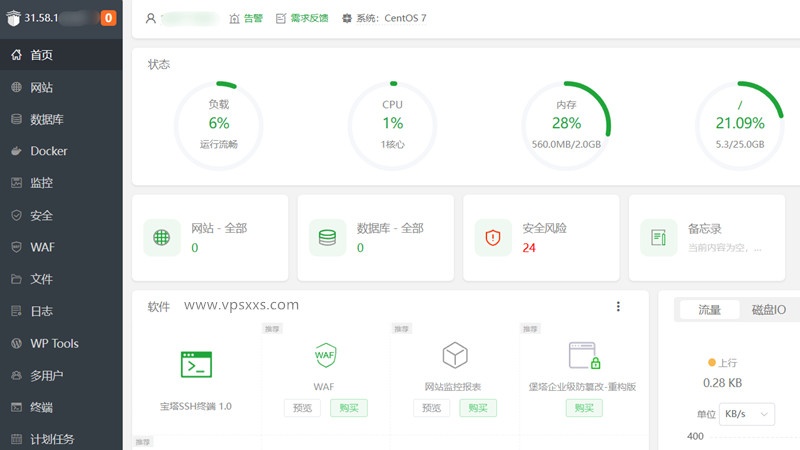800x450 pixels.
Task: Click the user account icon in header
Action: [151, 18]
